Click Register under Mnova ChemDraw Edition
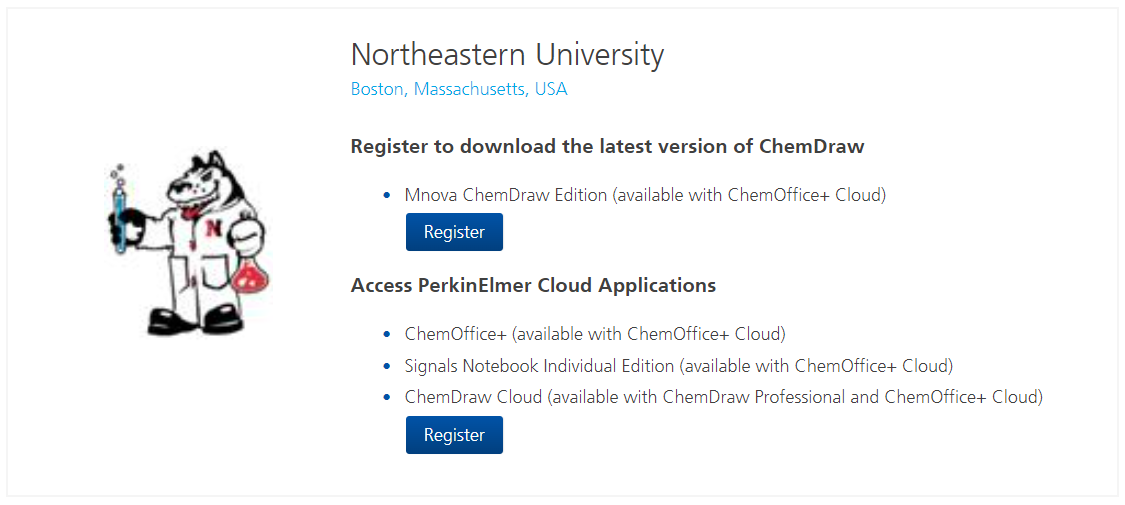This screenshot has width=1125, height=505. tap(454, 232)
